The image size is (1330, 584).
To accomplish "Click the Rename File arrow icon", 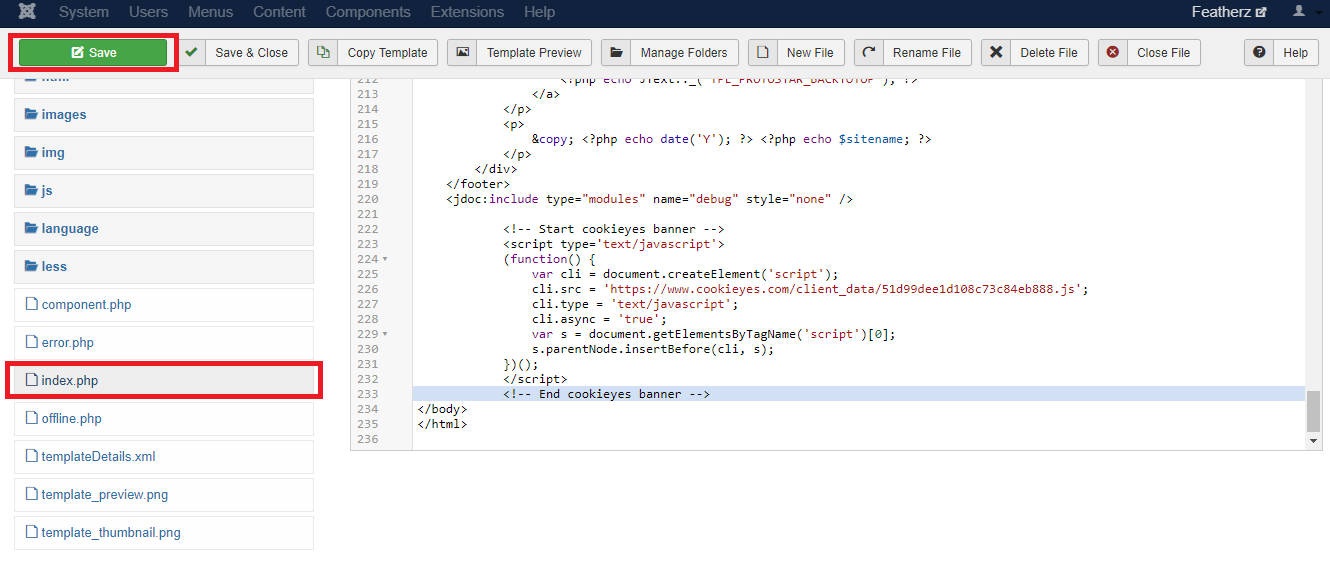I will (x=869, y=52).
